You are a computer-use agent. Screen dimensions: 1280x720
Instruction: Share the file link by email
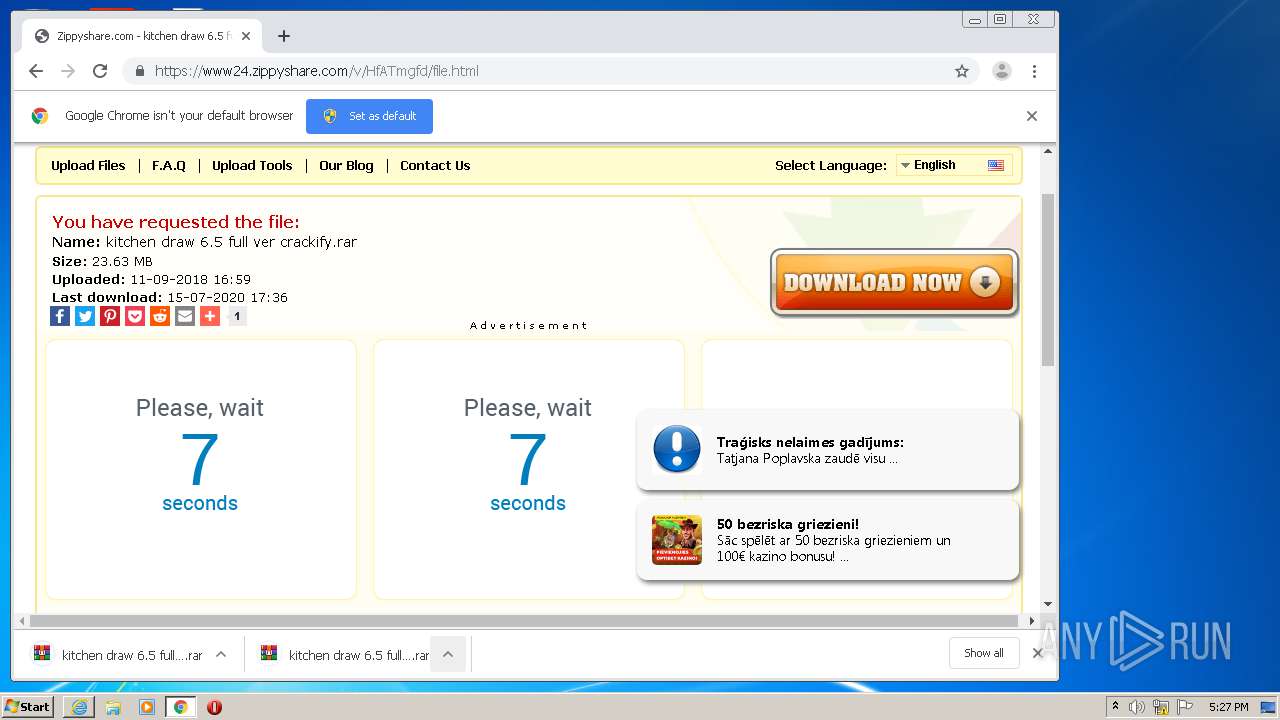point(185,316)
